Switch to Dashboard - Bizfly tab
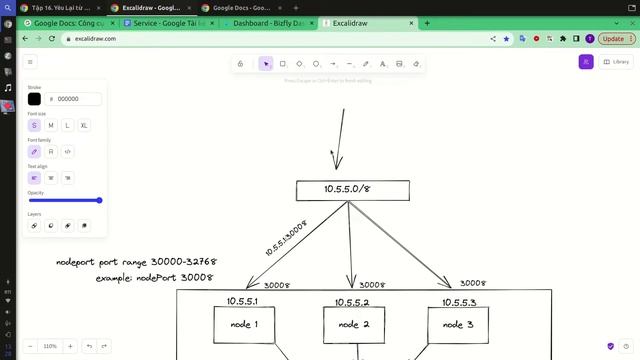This screenshot has height=360, width=640. pos(269,23)
